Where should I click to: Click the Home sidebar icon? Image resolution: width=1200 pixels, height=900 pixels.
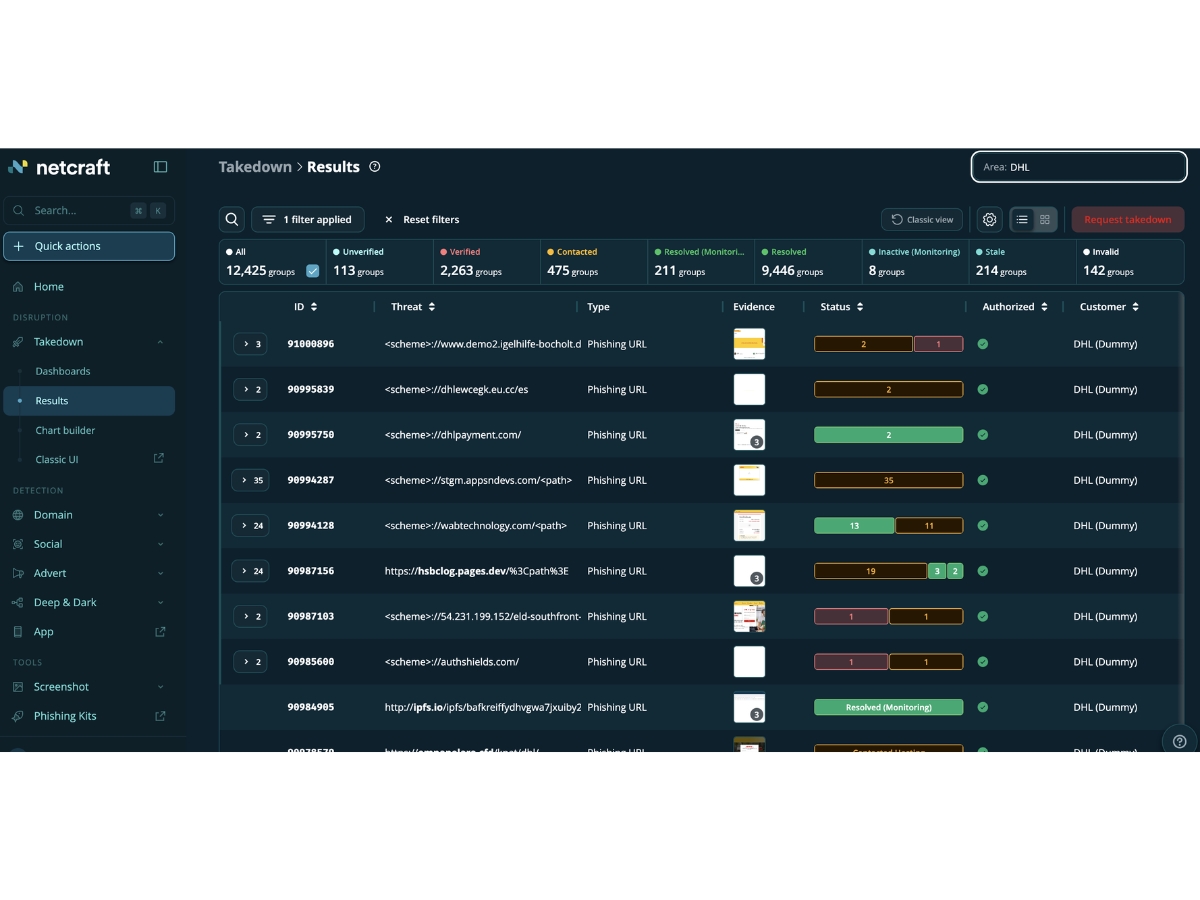(18, 287)
